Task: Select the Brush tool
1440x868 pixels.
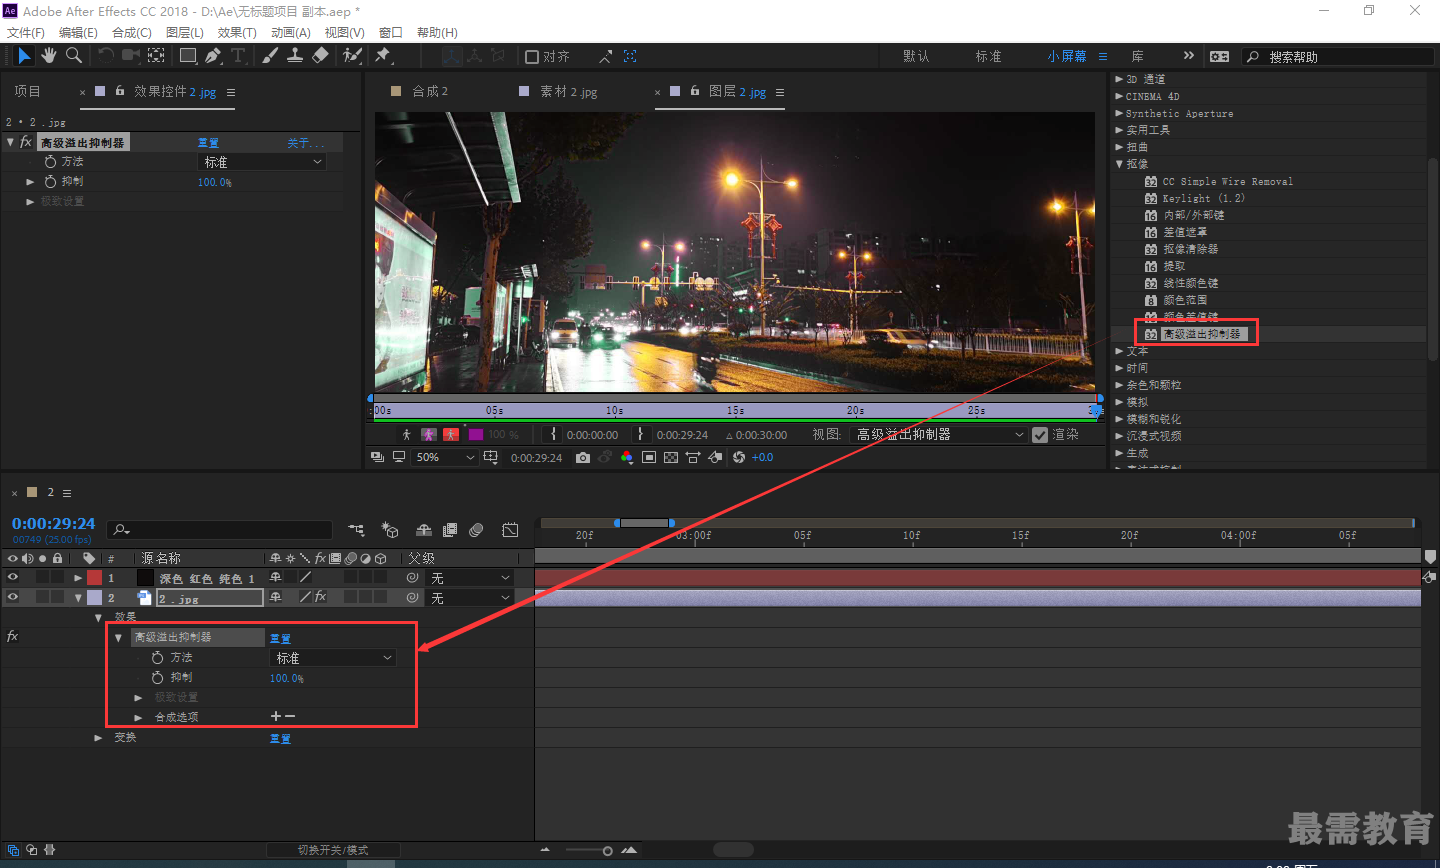Action: [270, 56]
